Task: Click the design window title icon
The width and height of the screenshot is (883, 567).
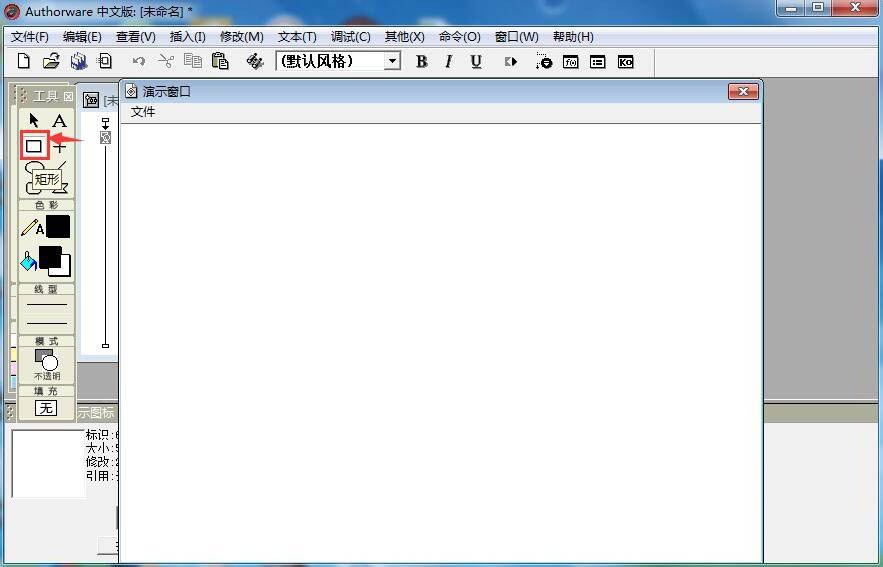Action: [x=91, y=100]
